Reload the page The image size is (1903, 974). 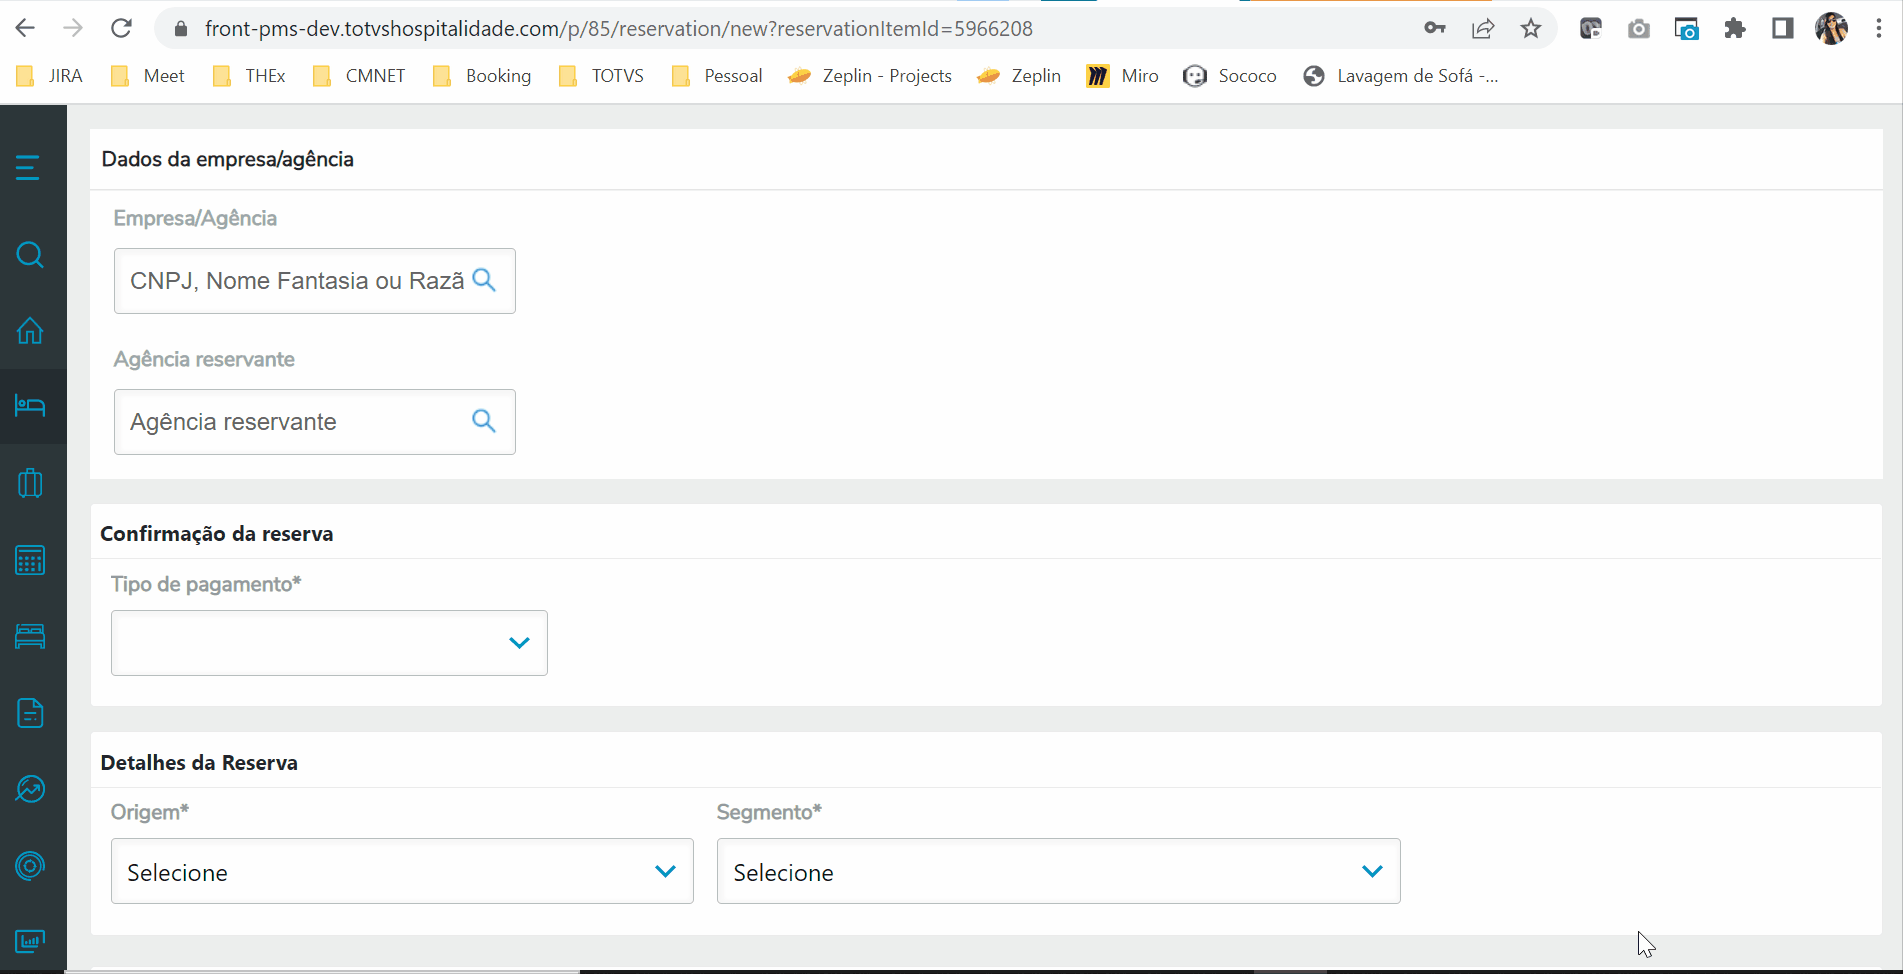pos(121,28)
